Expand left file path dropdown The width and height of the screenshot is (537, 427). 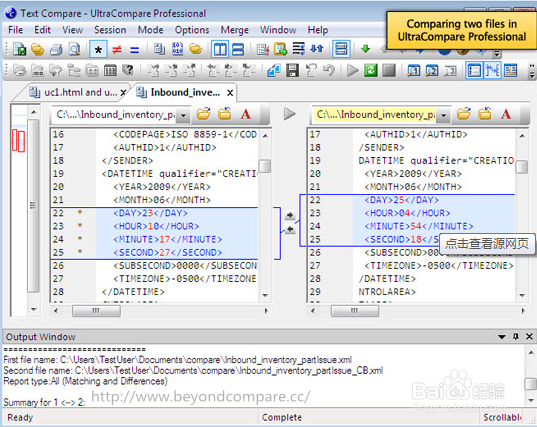click(184, 115)
